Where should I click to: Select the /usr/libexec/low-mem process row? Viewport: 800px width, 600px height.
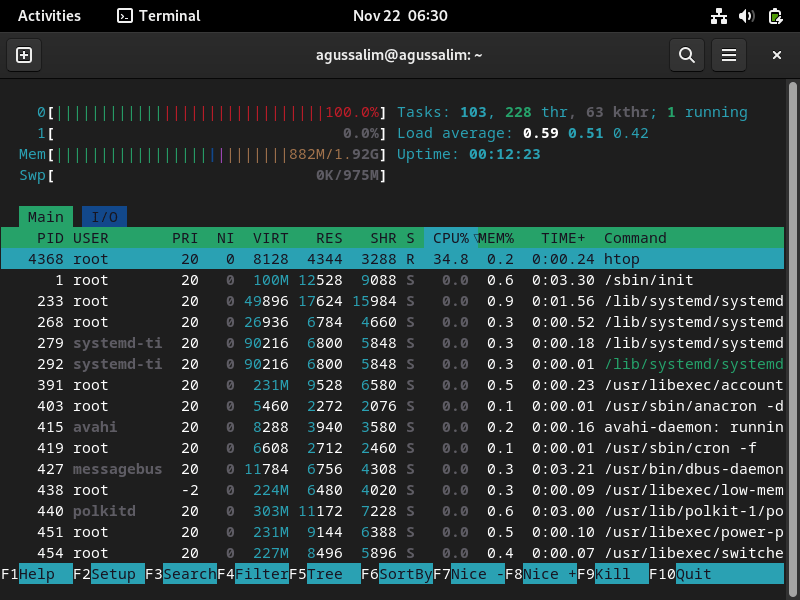392,490
